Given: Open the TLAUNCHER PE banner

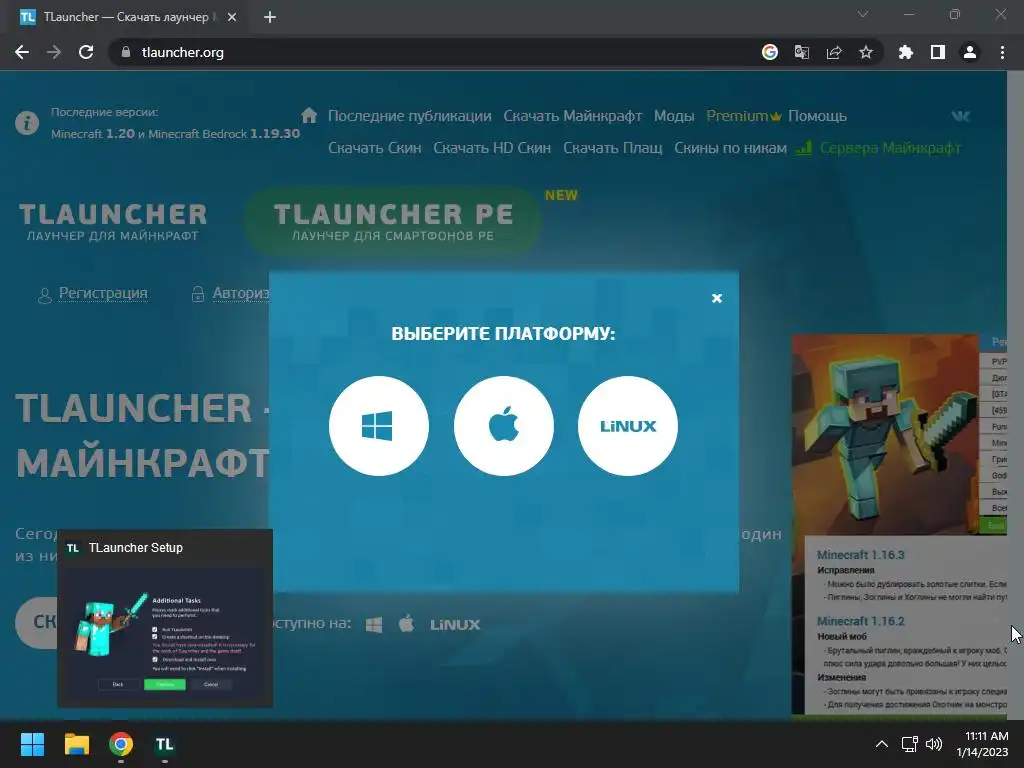Looking at the screenshot, I should tap(393, 221).
